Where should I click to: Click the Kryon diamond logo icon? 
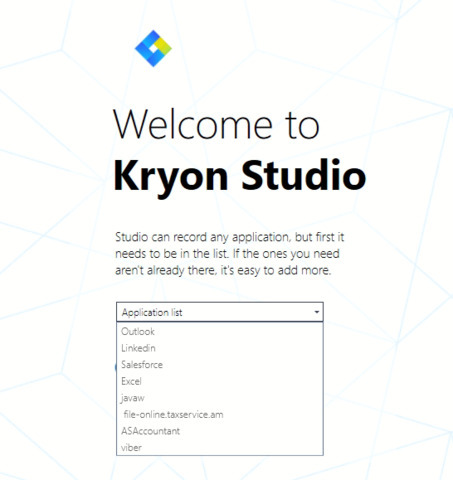pos(153,48)
